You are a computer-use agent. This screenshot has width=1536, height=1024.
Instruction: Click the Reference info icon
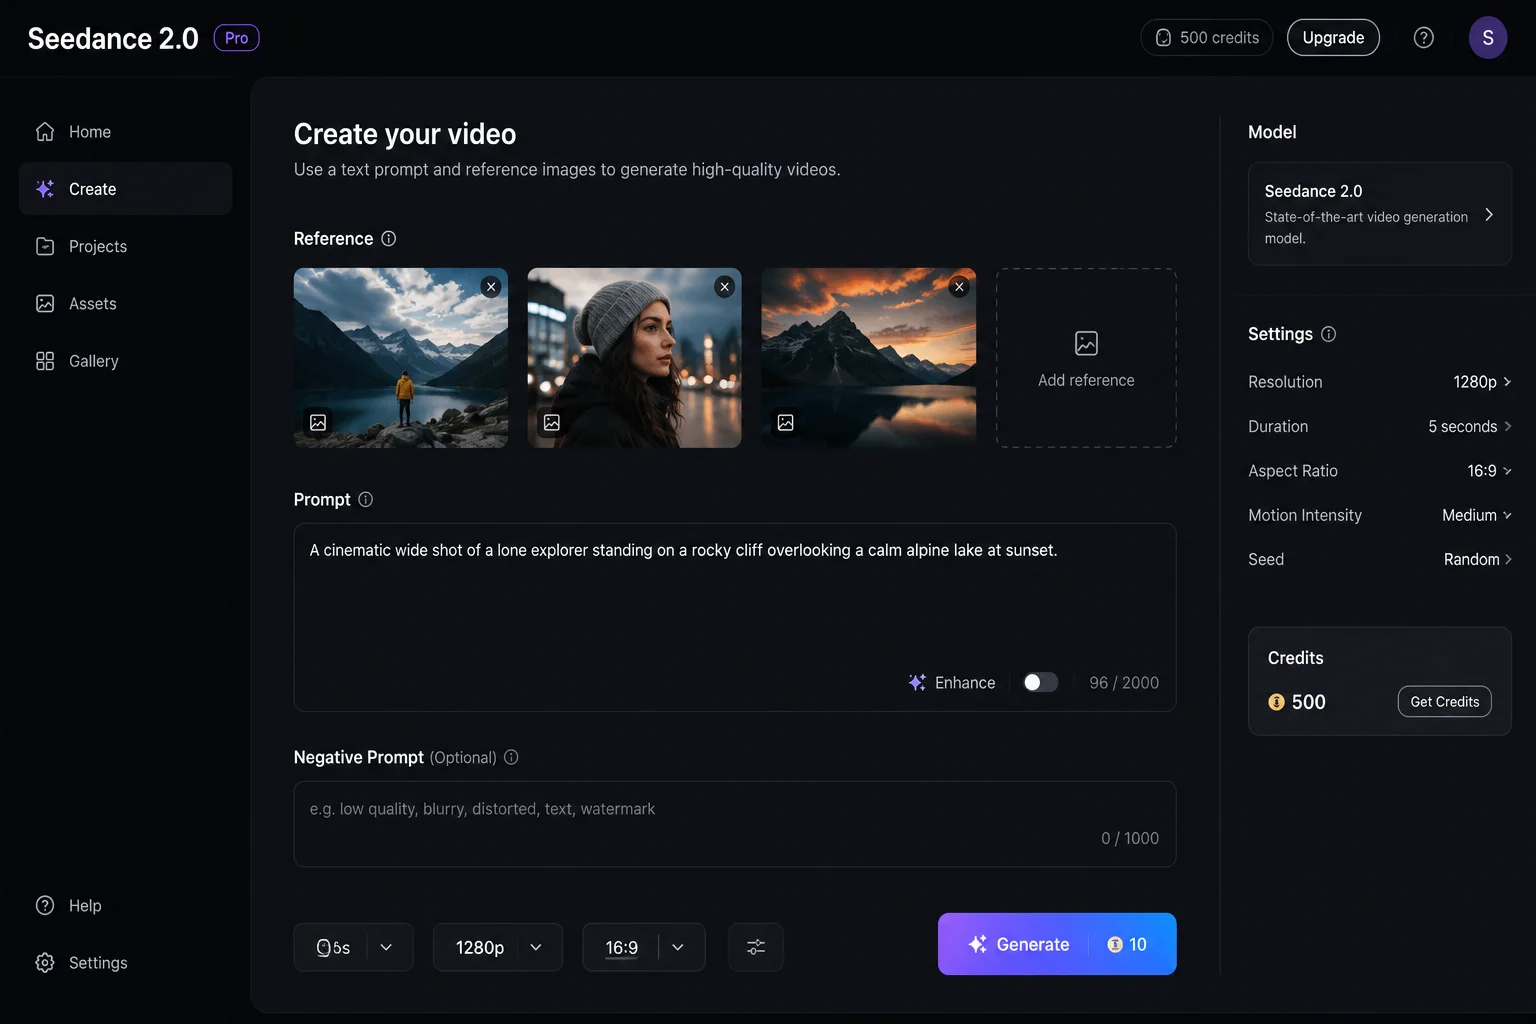click(x=389, y=239)
